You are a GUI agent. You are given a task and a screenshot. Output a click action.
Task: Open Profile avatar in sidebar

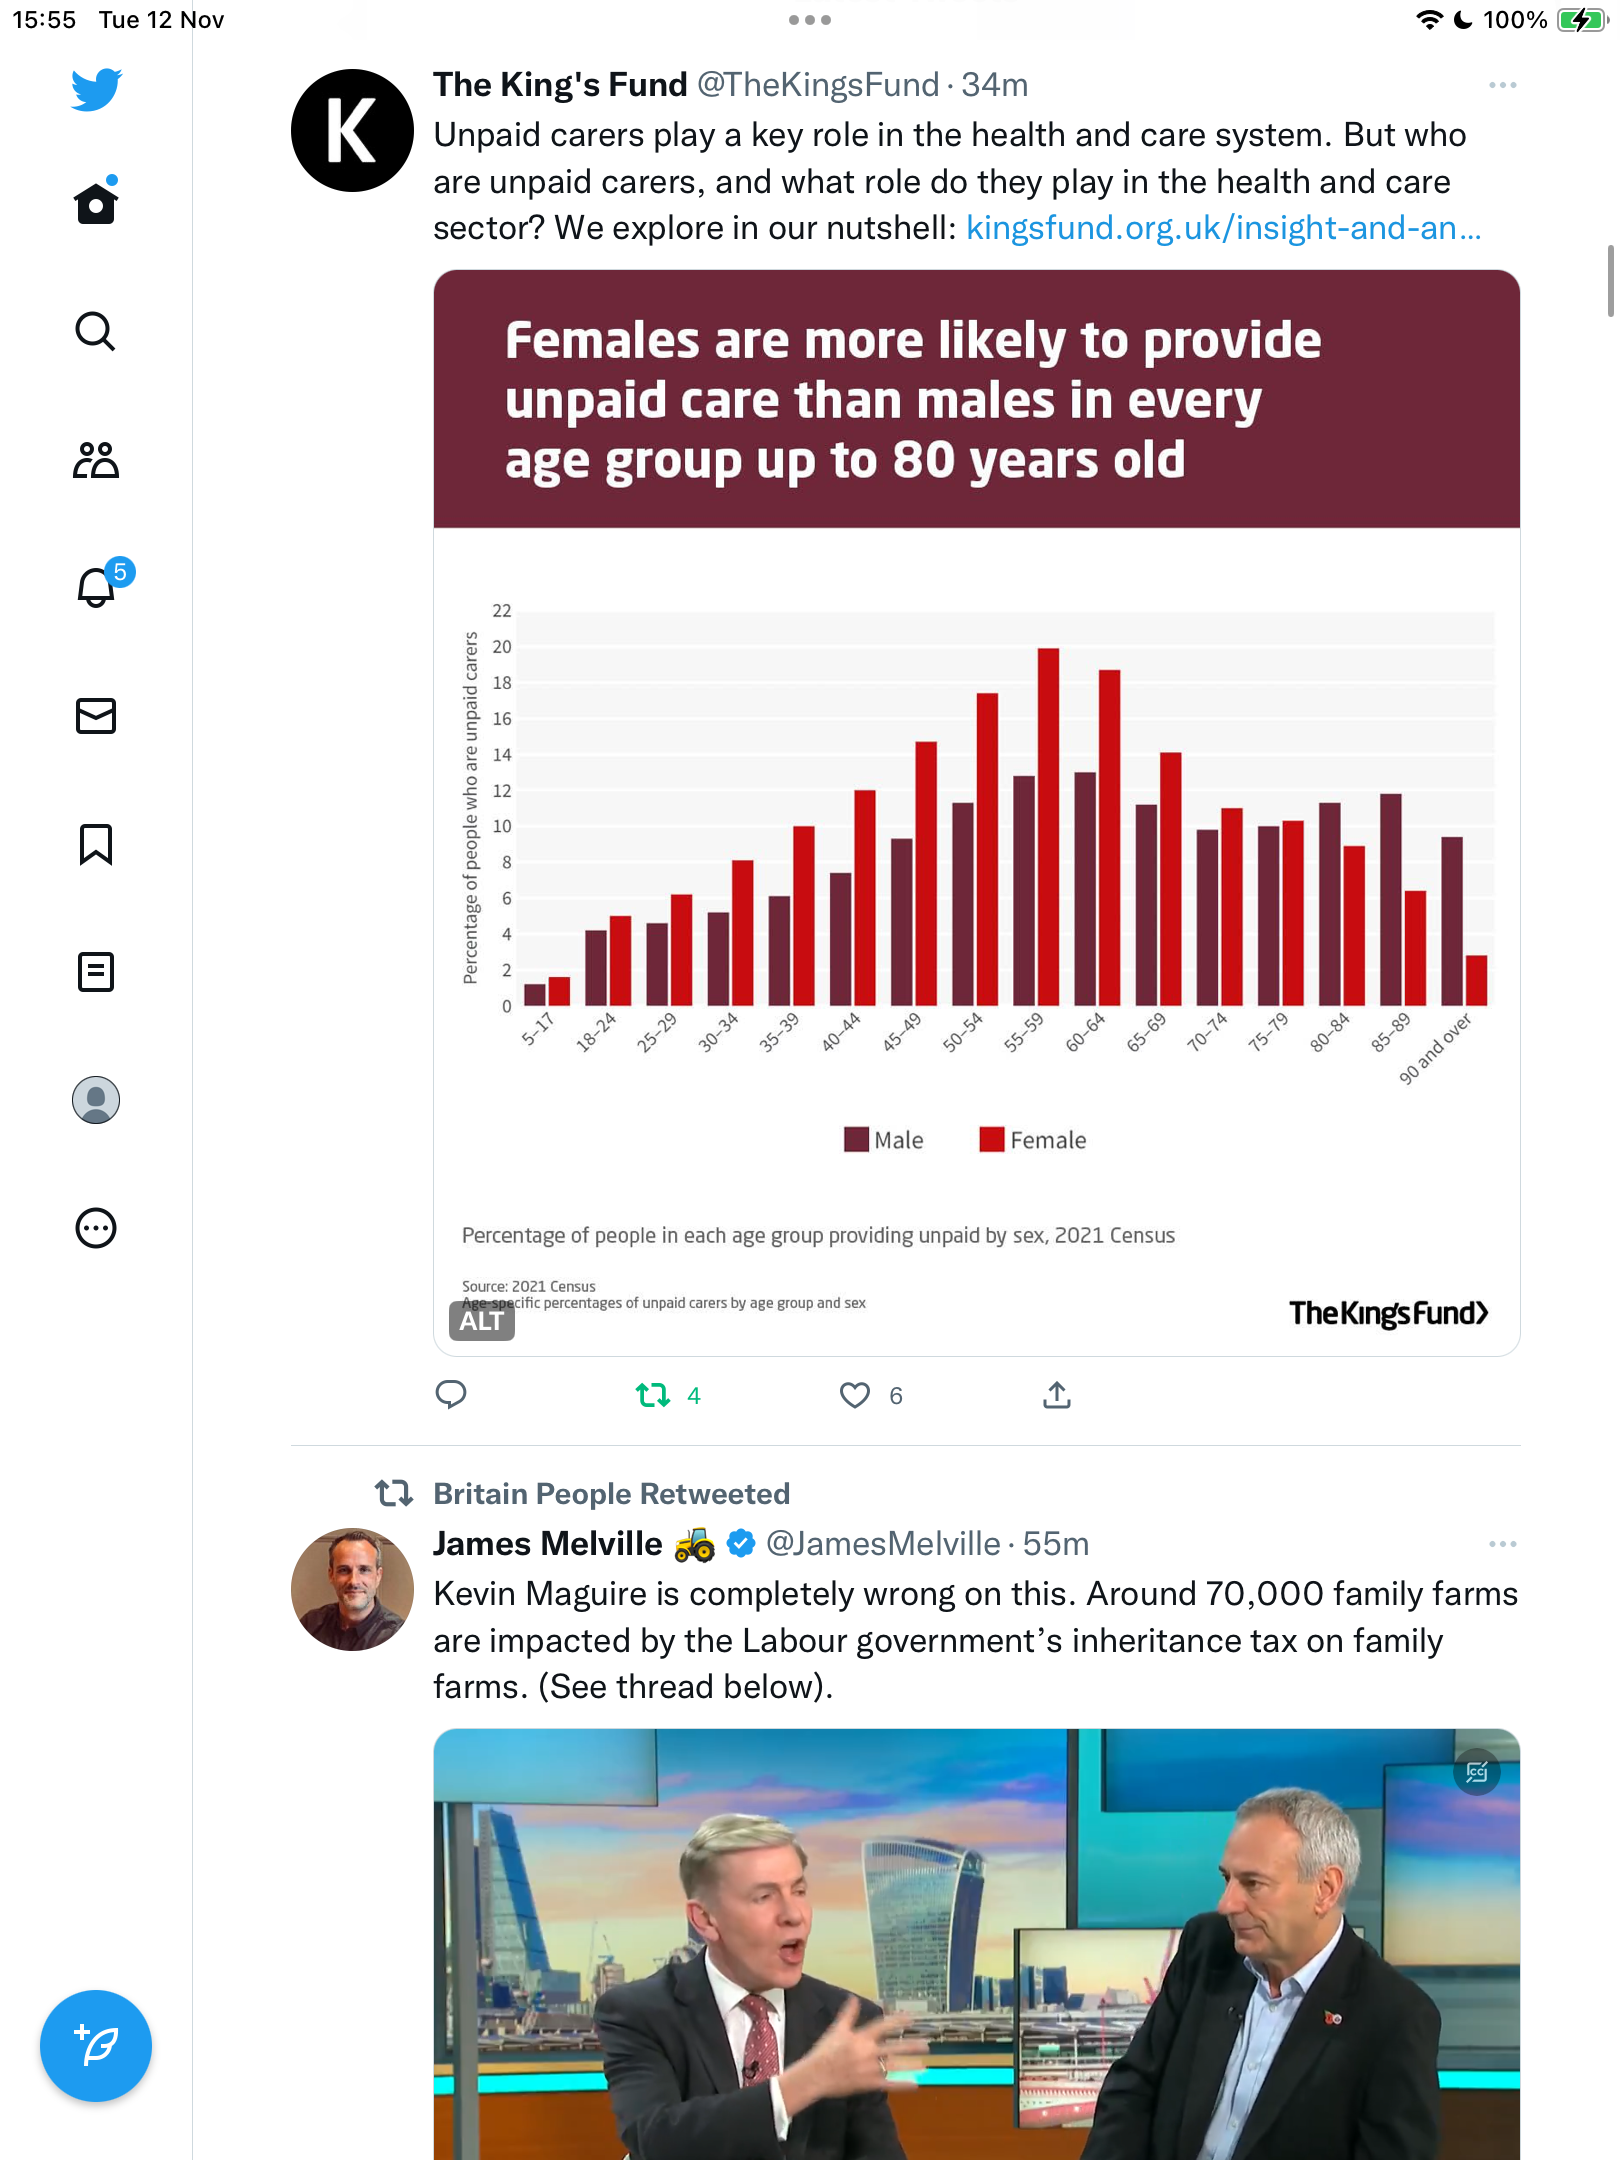pos(96,1100)
